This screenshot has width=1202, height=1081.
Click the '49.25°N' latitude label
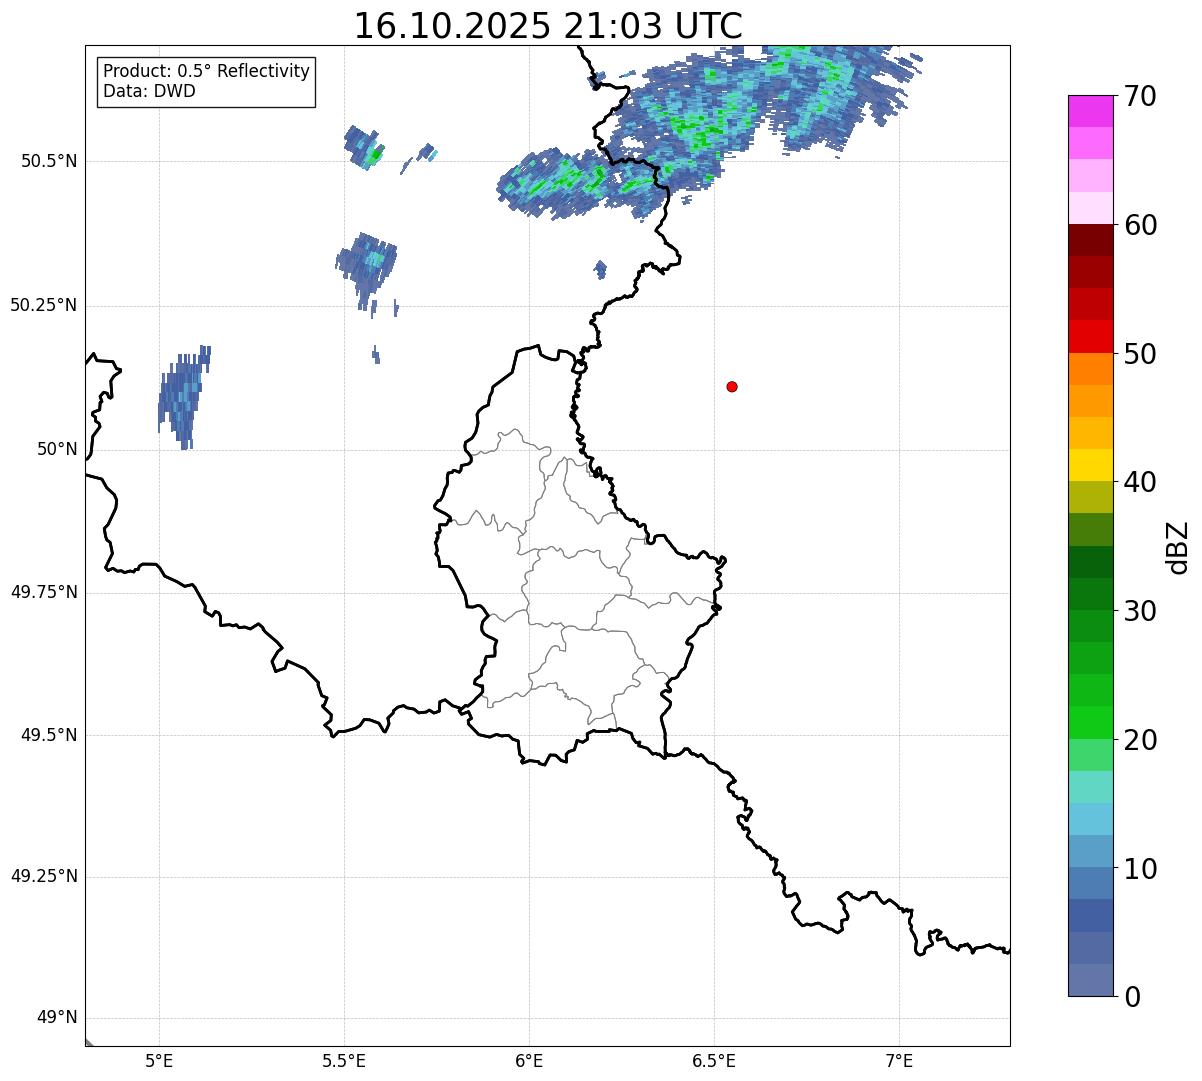(x=44, y=877)
